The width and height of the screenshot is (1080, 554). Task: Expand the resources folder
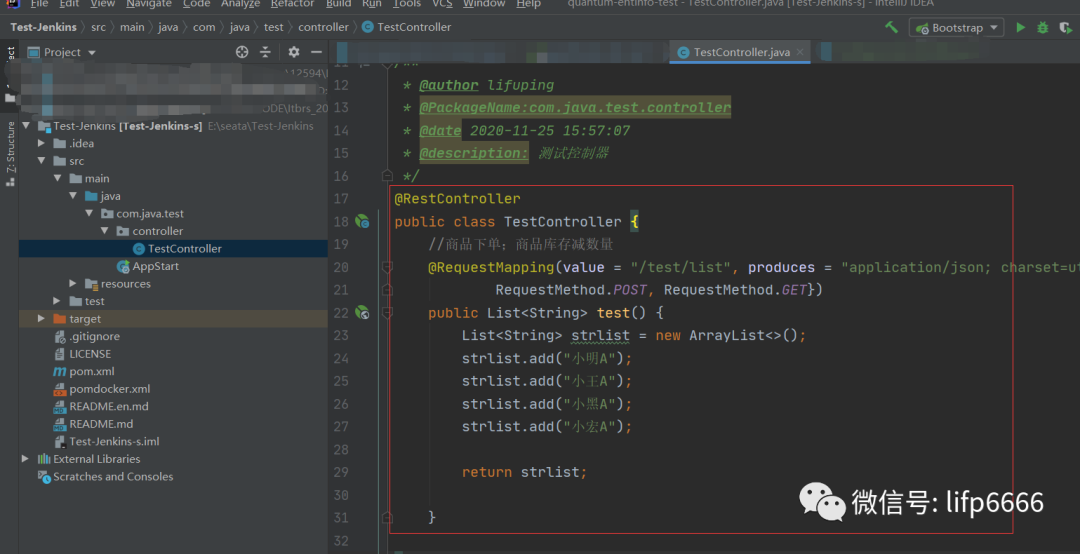point(73,283)
